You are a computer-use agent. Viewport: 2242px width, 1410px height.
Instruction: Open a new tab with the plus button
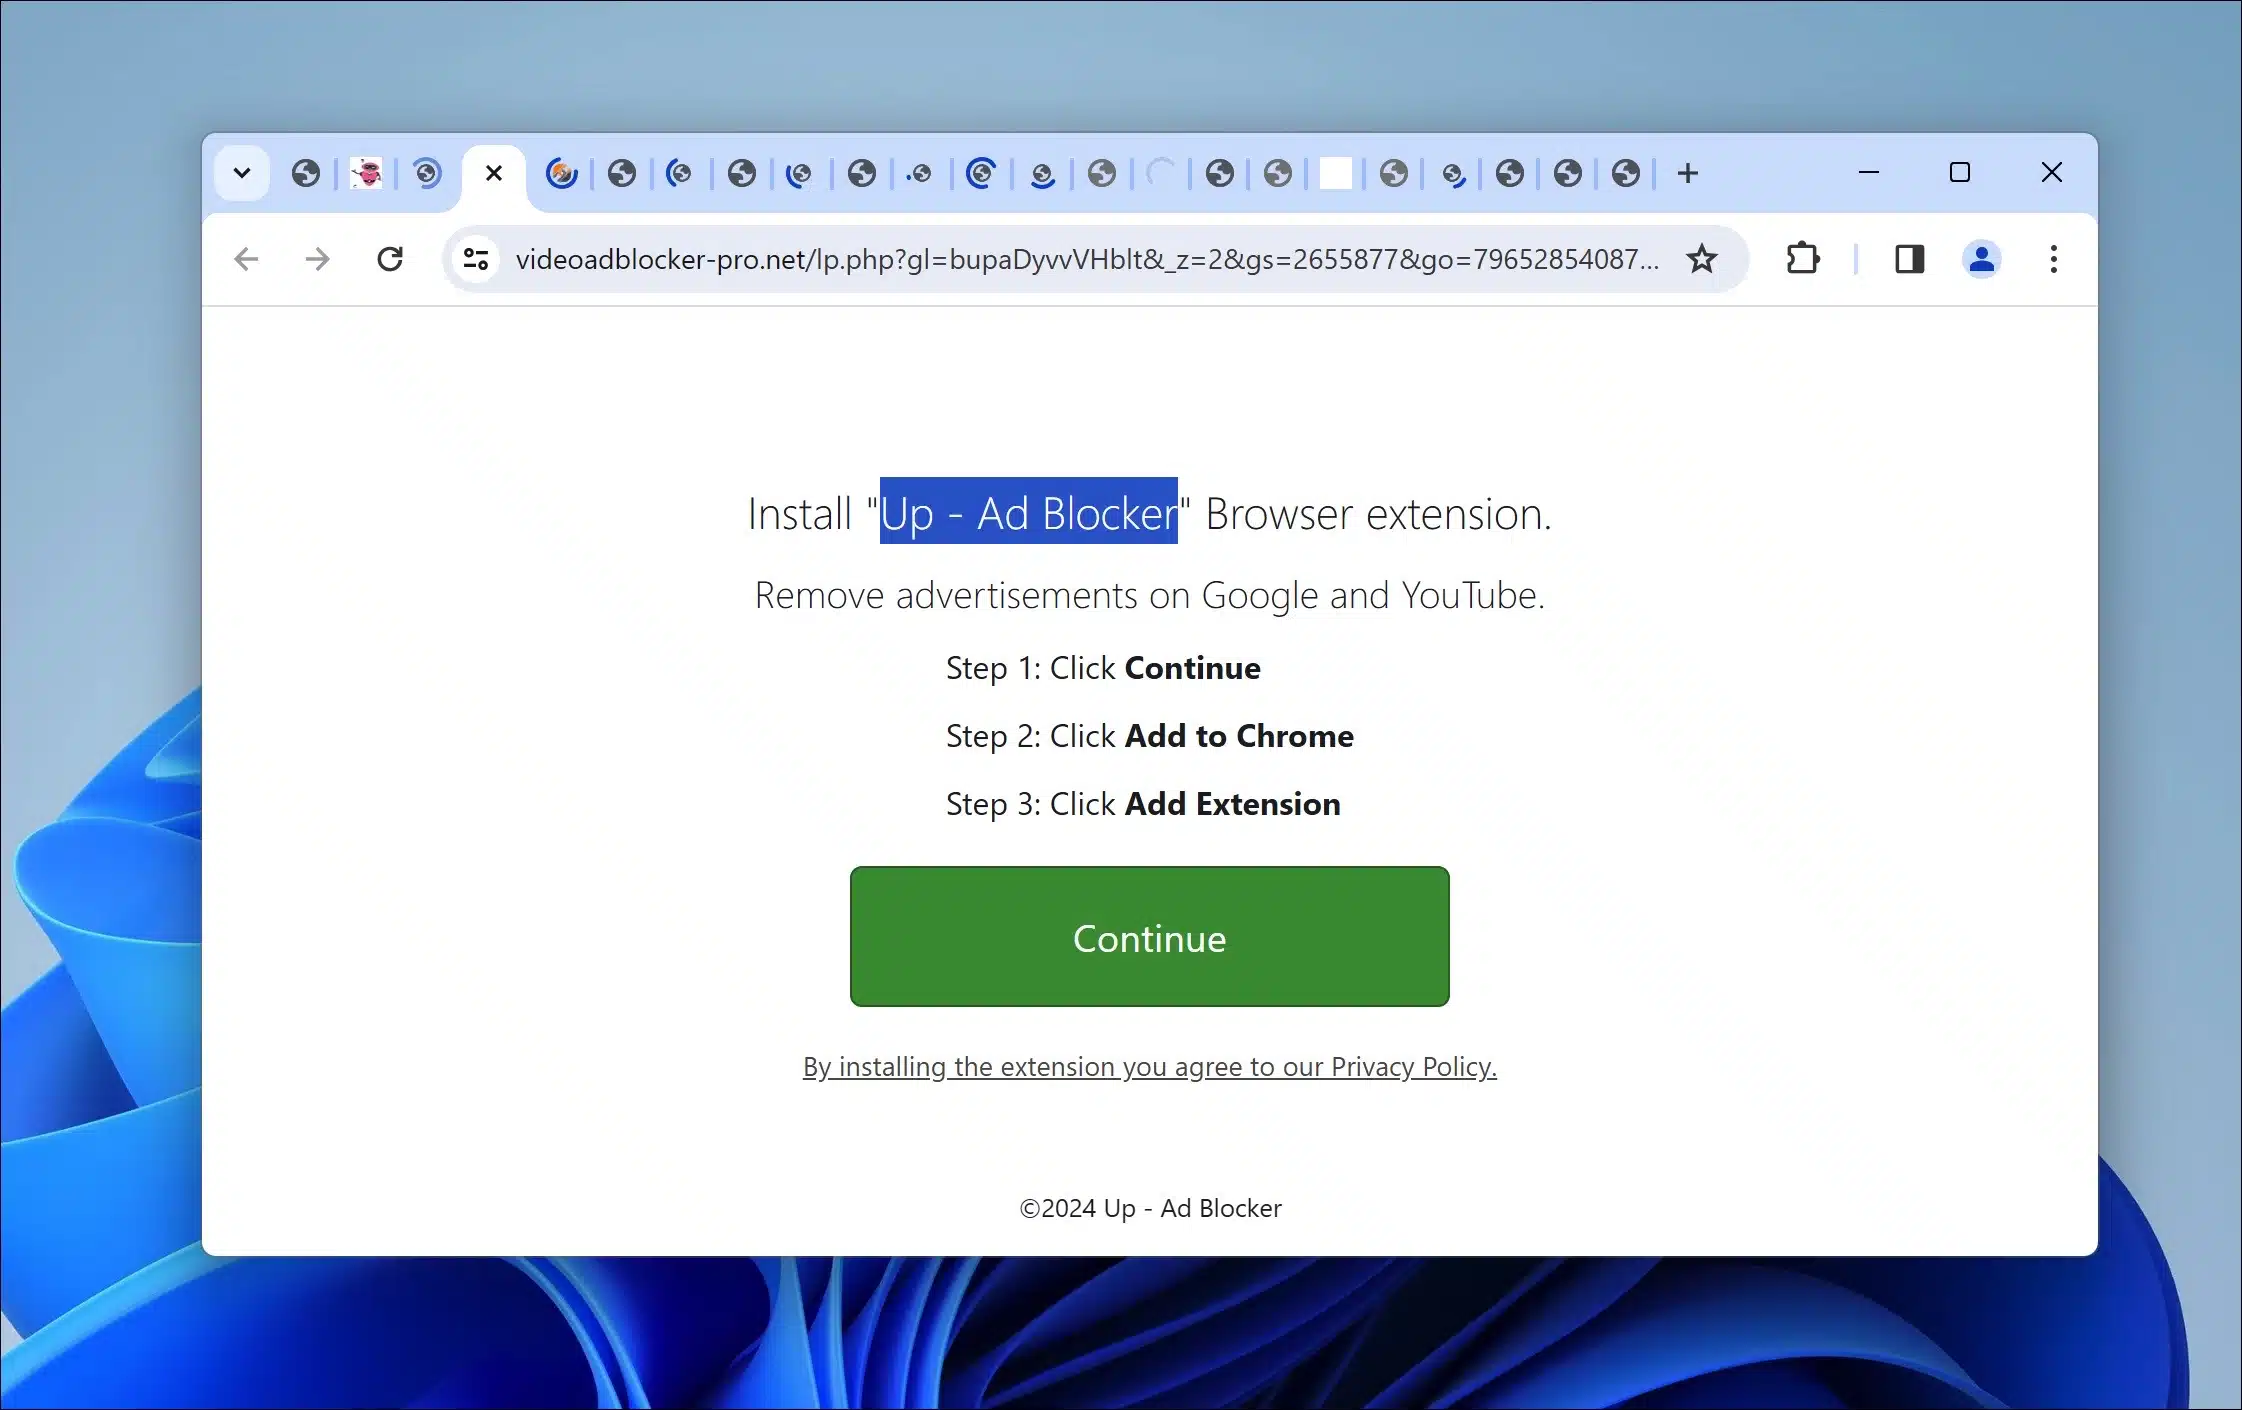1688,173
